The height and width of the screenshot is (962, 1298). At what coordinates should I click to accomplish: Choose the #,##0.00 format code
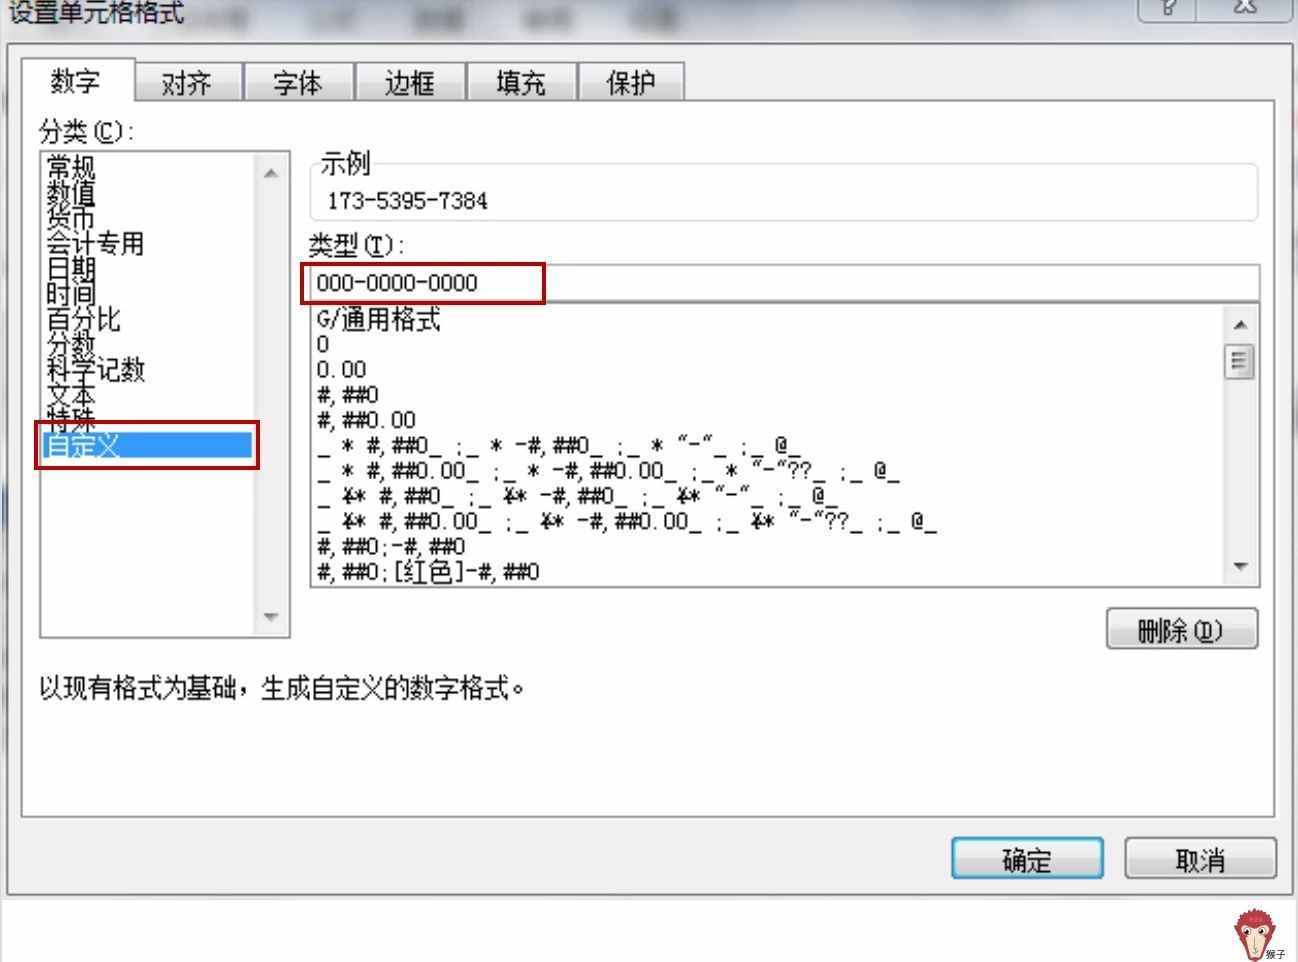[366, 420]
